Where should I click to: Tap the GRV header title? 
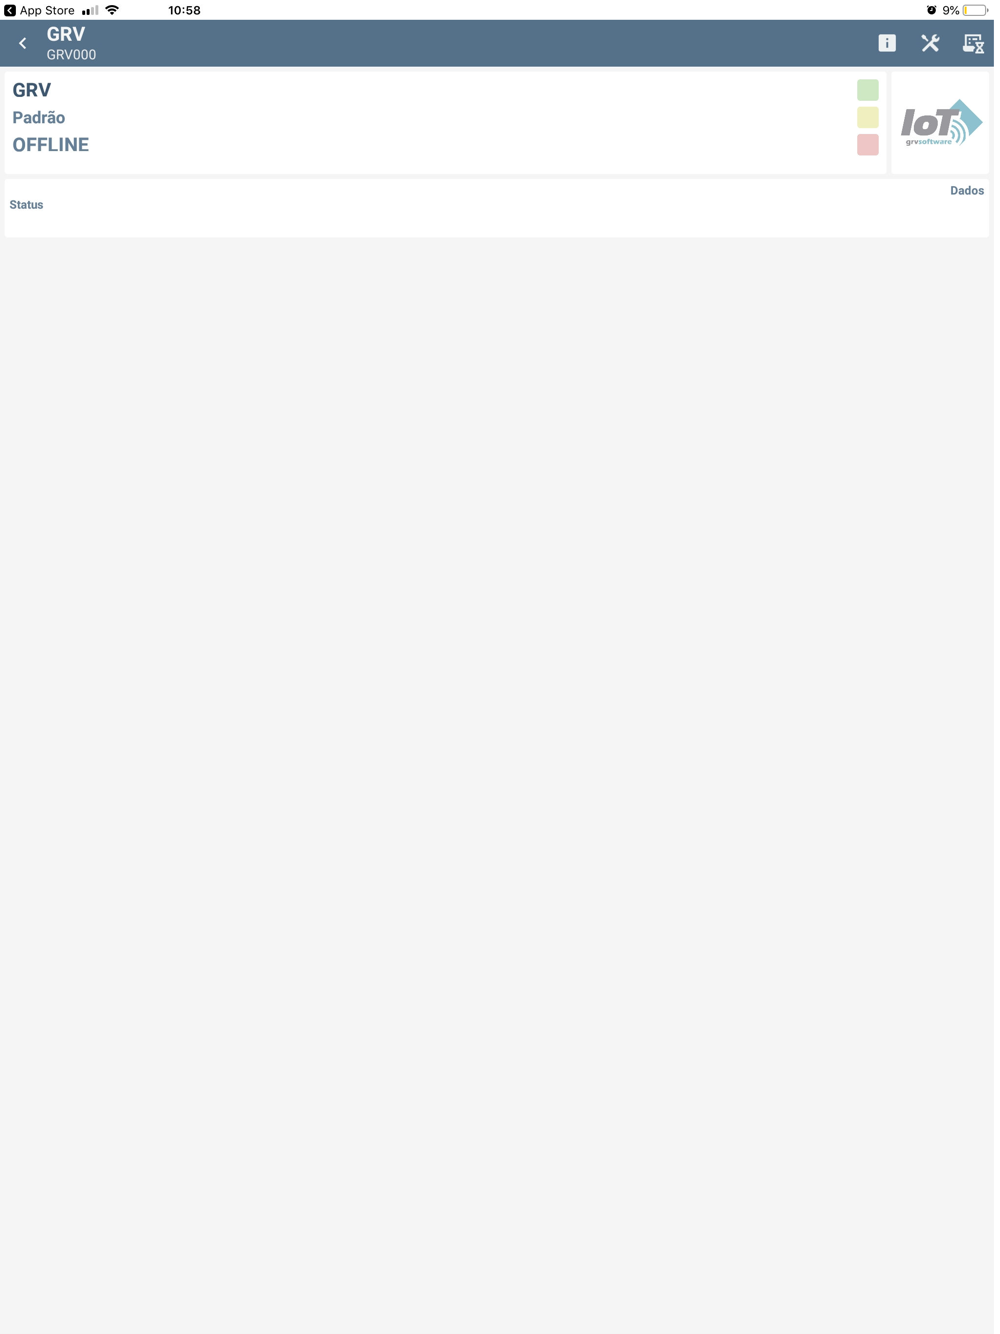pyautogui.click(x=66, y=34)
